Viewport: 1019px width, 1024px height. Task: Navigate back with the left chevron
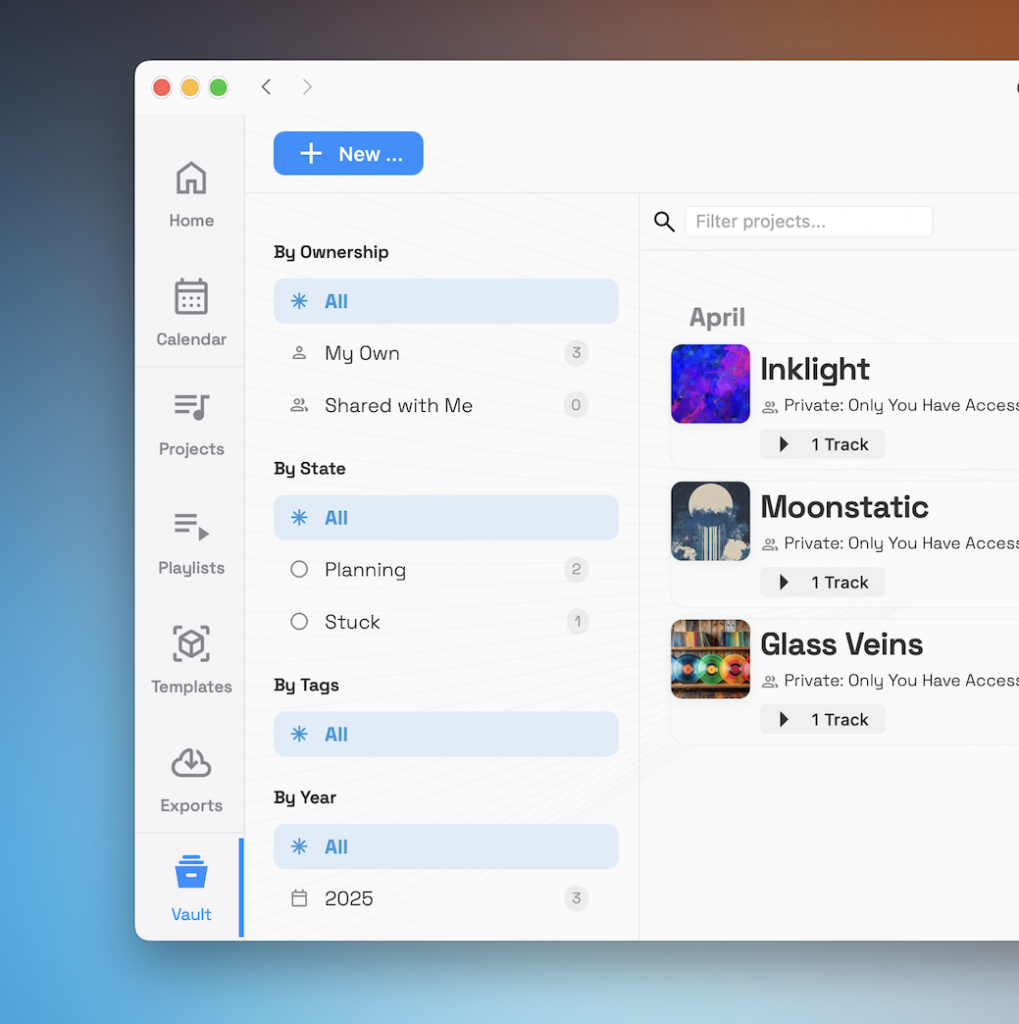click(x=266, y=87)
